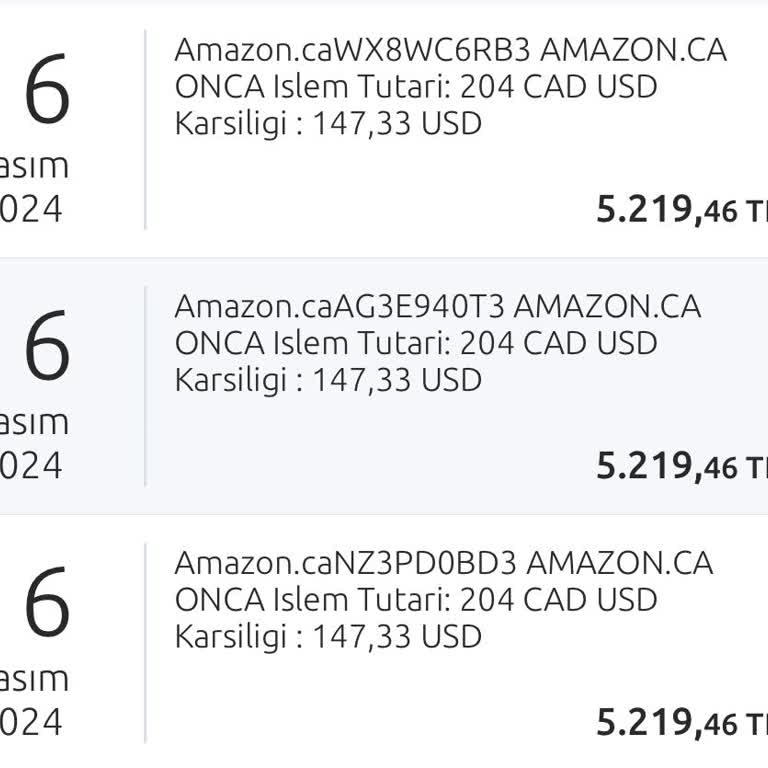The width and height of the screenshot is (768, 768).
Task: Click the month label beside WX8WC6RB3 transaction
Action: [34, 166]
